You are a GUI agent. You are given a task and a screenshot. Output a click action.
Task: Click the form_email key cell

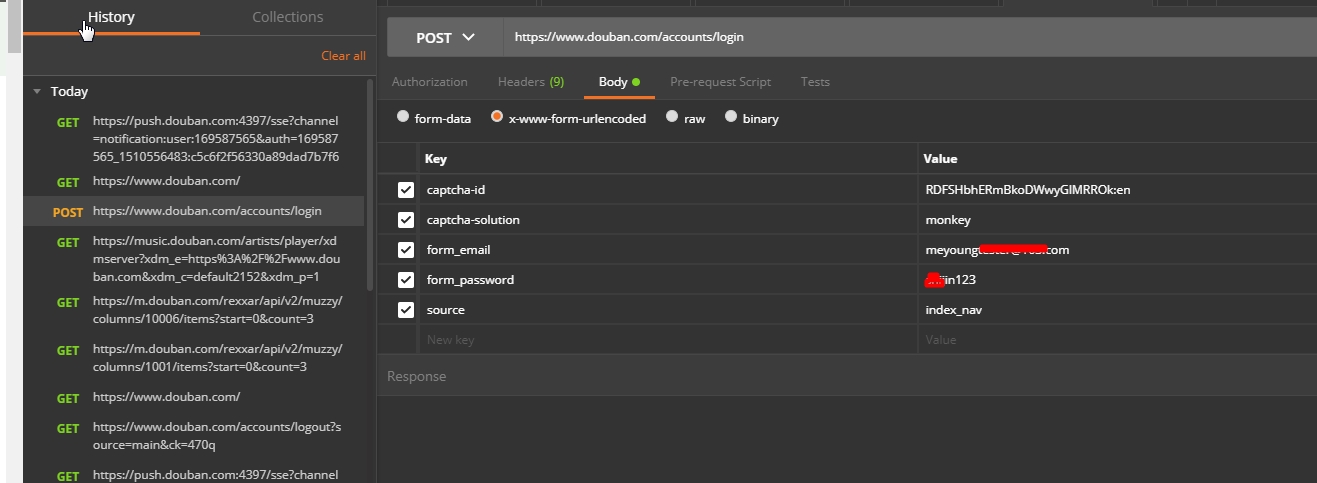click(668, 250)
